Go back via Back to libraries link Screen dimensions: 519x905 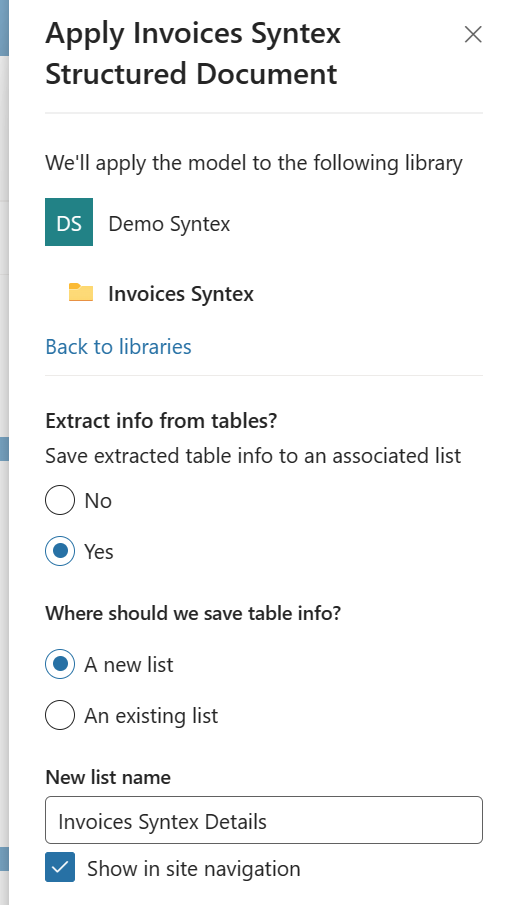pyautogui.click(x=118, y=346)
